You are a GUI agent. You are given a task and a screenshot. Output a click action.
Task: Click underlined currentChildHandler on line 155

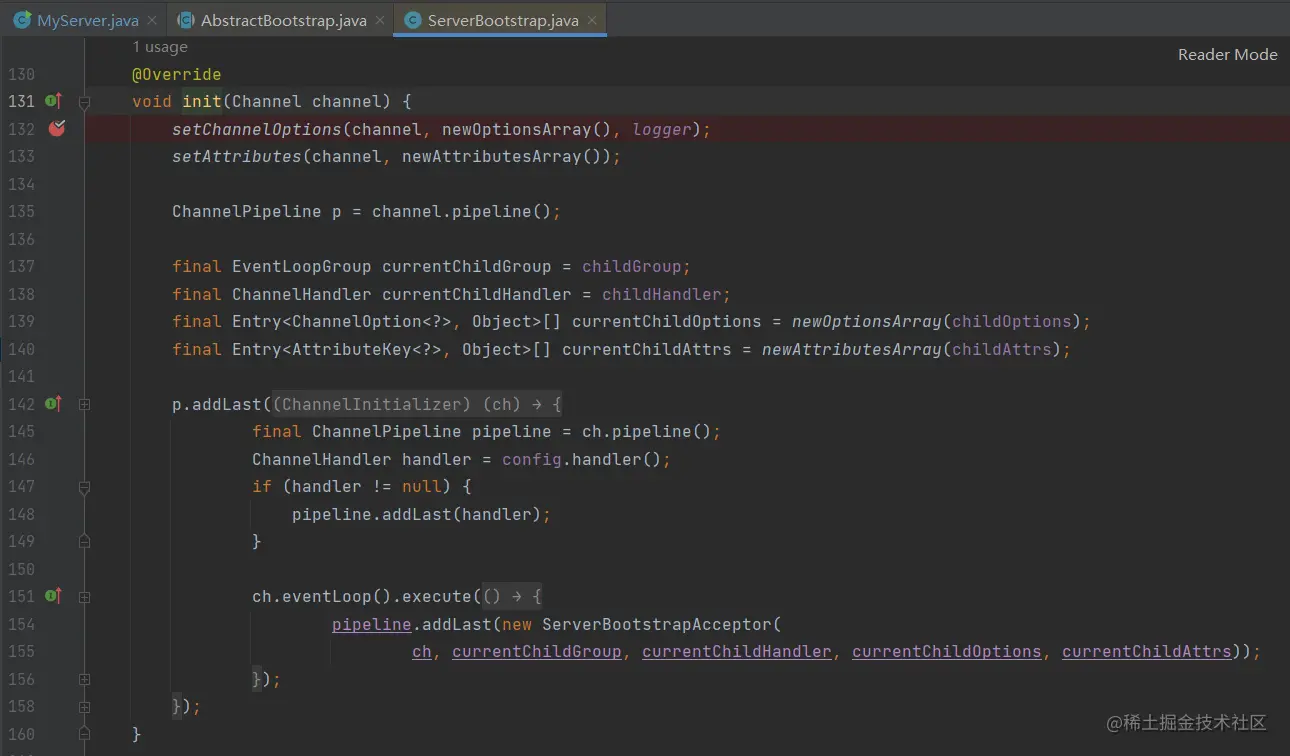point(737,651)
